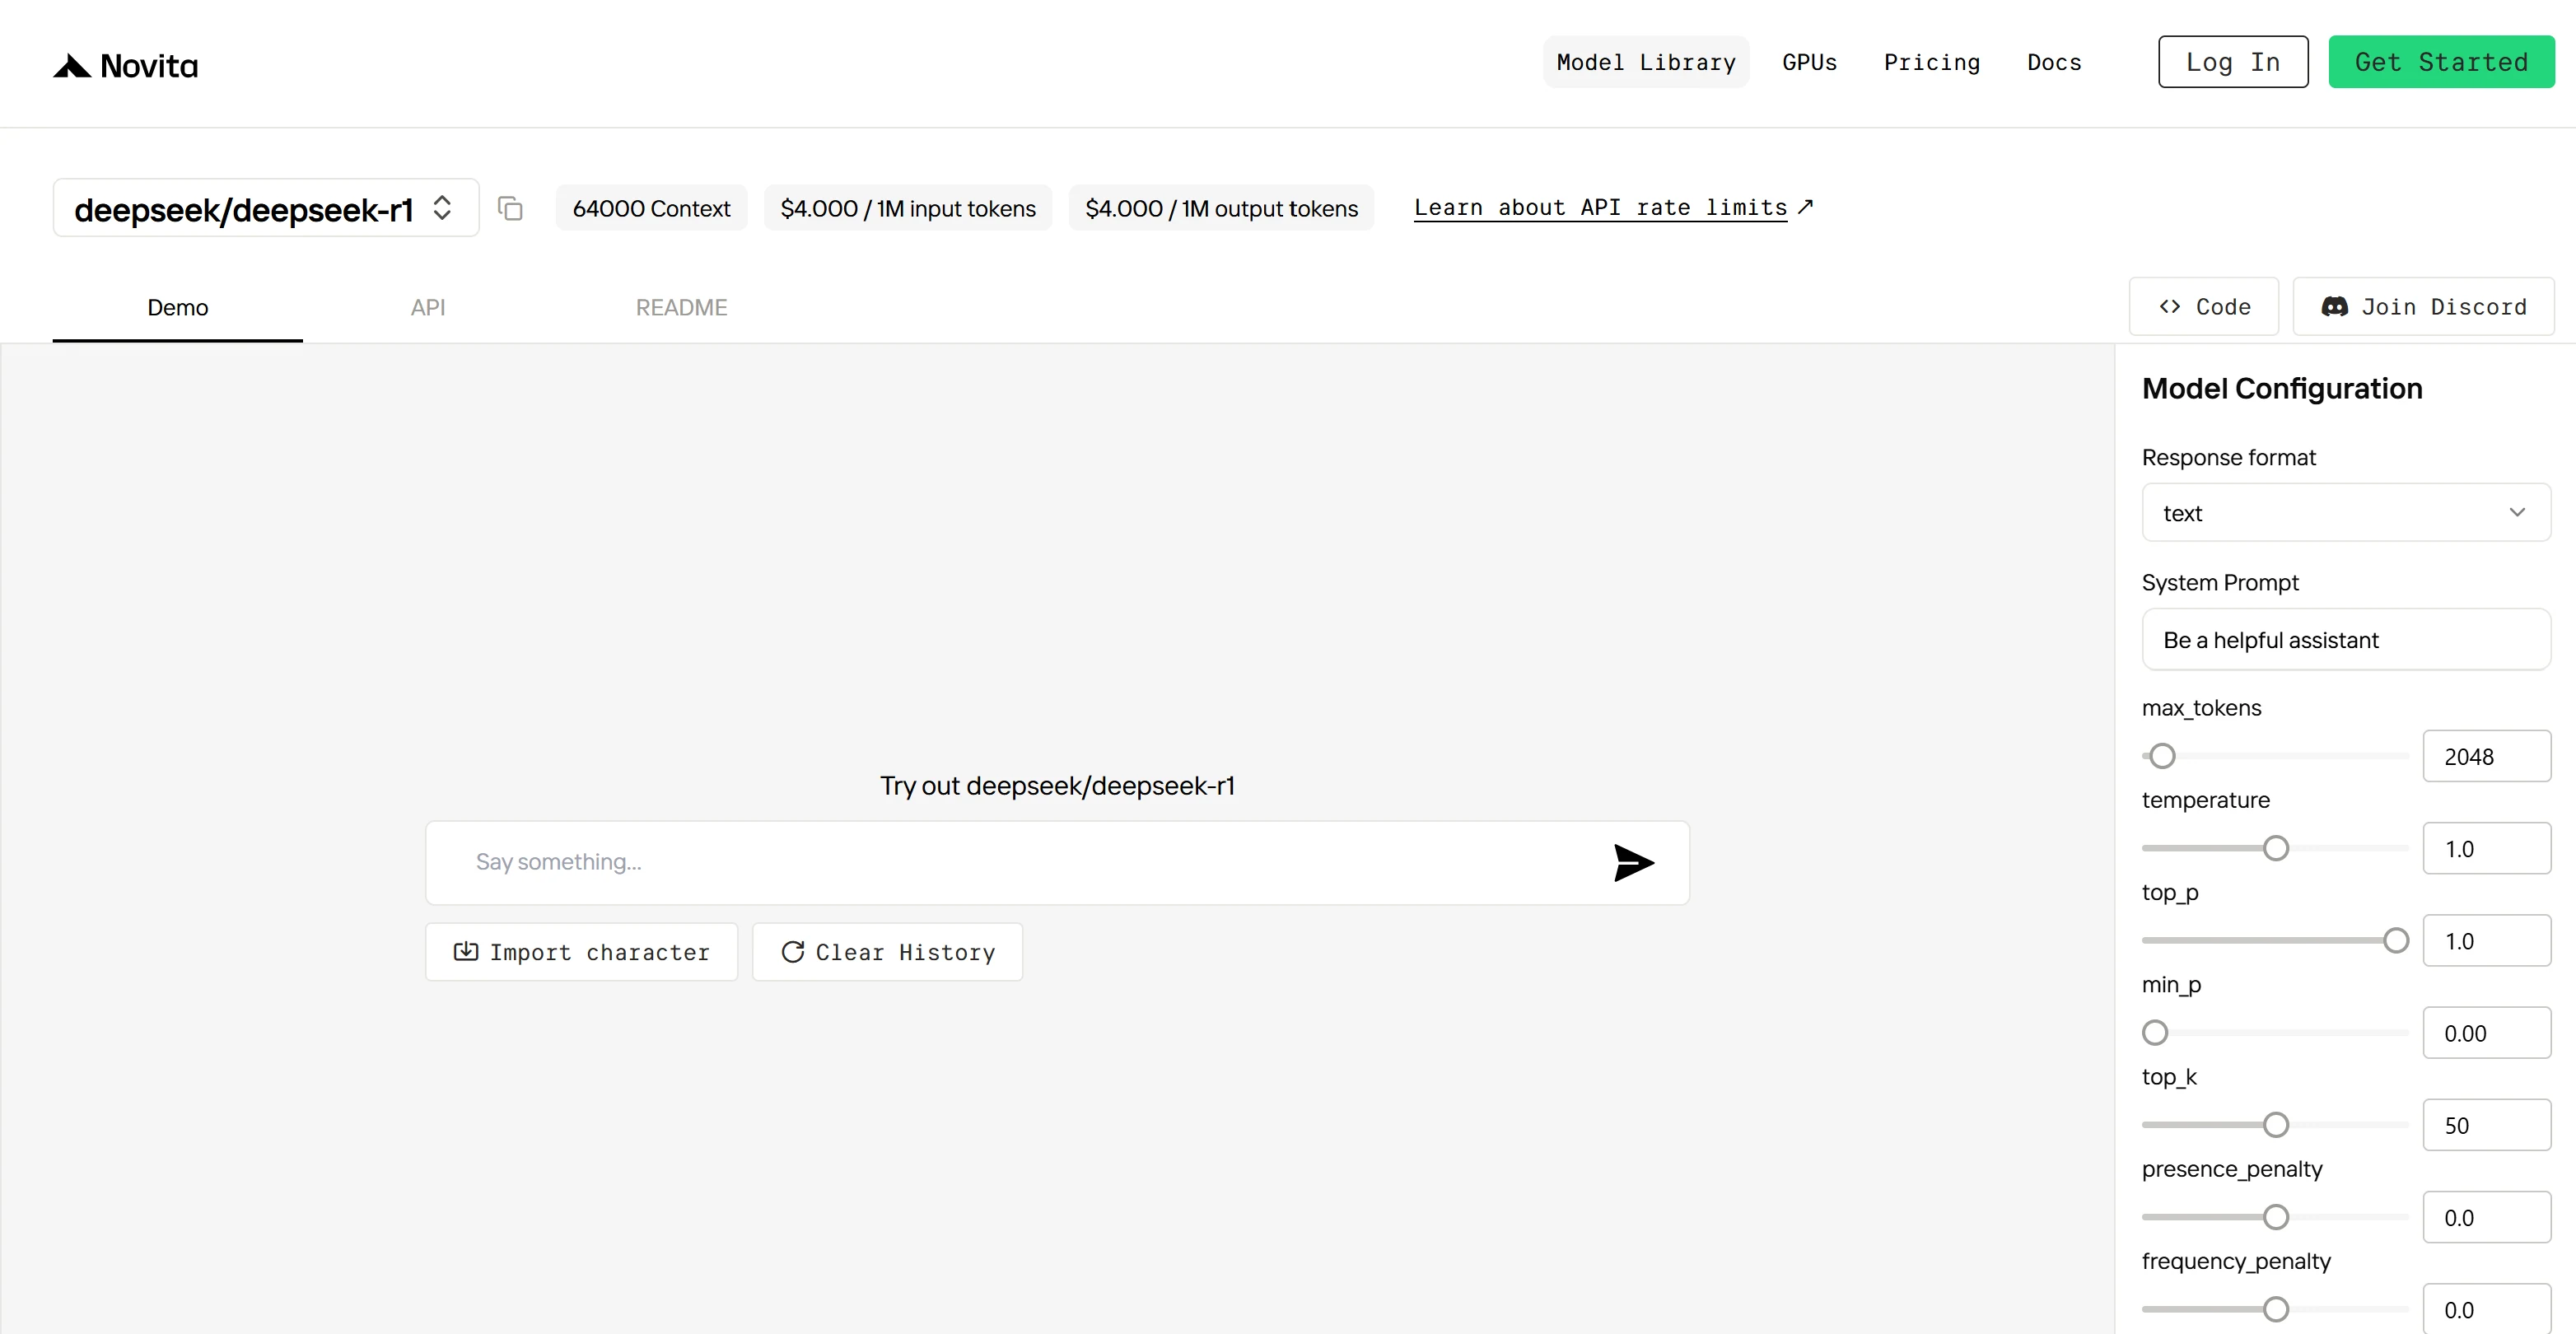Click Import character button
Viewport: 2576px width, 1334px height.
click(x=581, y=952)
